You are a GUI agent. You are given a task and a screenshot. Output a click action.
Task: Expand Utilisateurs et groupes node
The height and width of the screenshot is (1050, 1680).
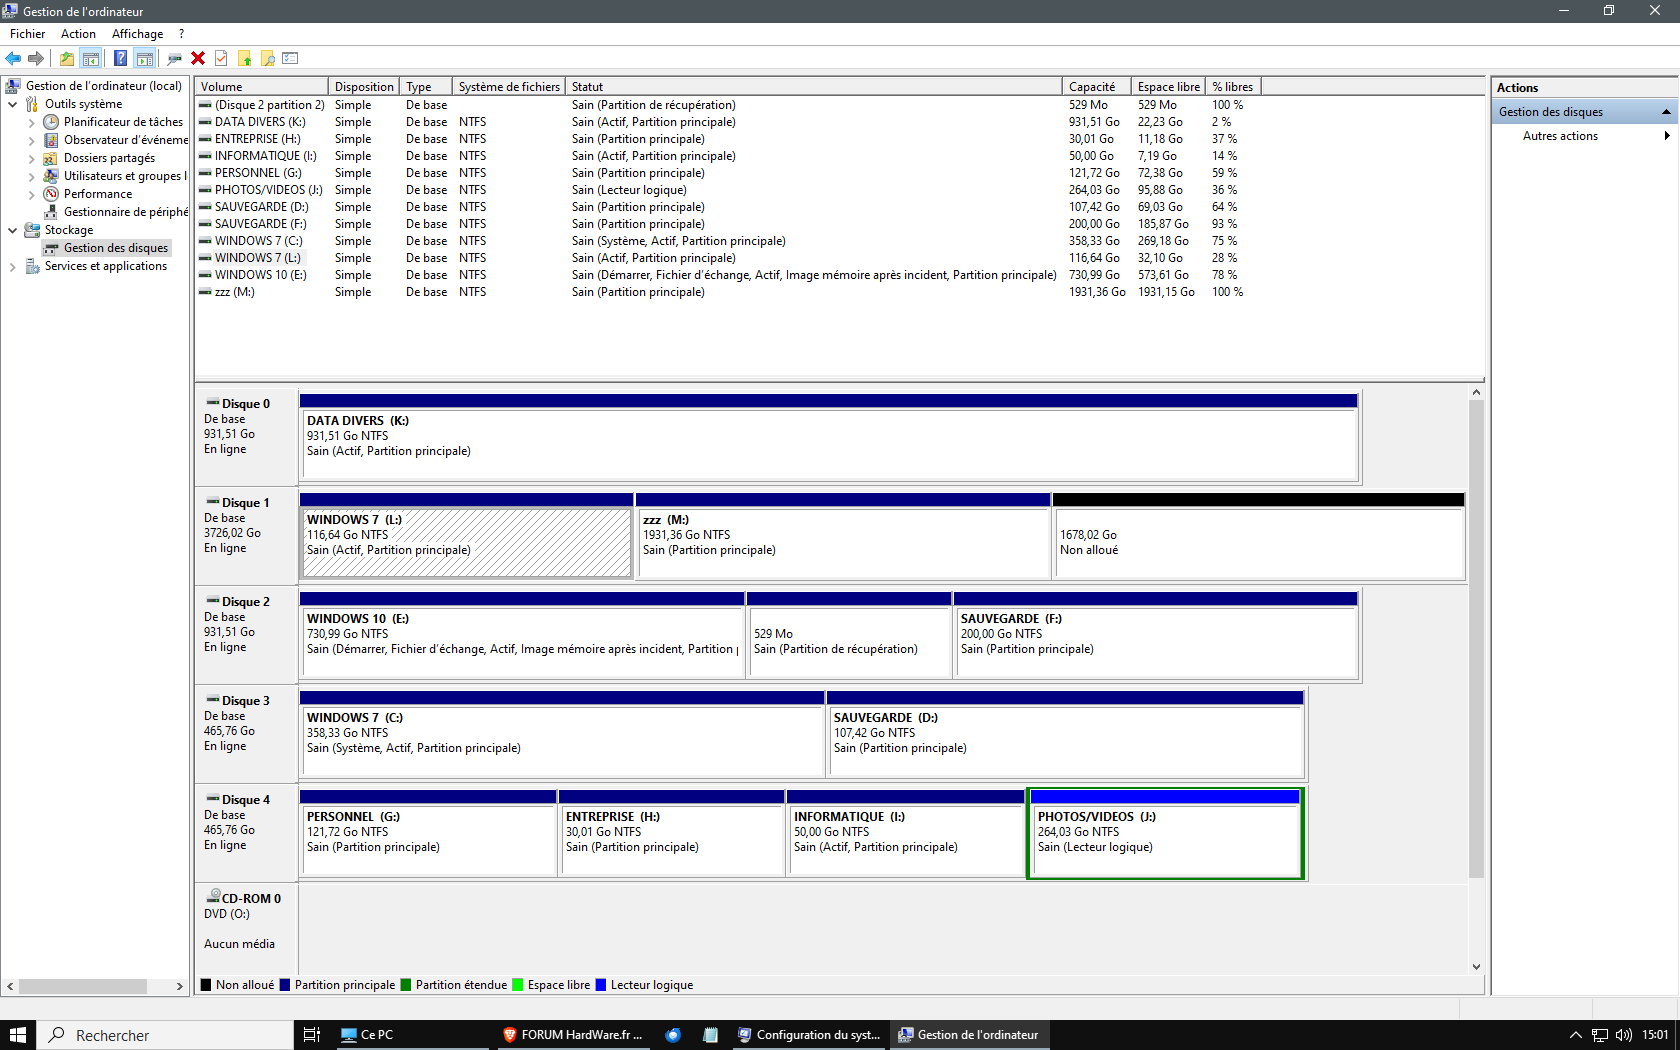click(x=31, y=176)
